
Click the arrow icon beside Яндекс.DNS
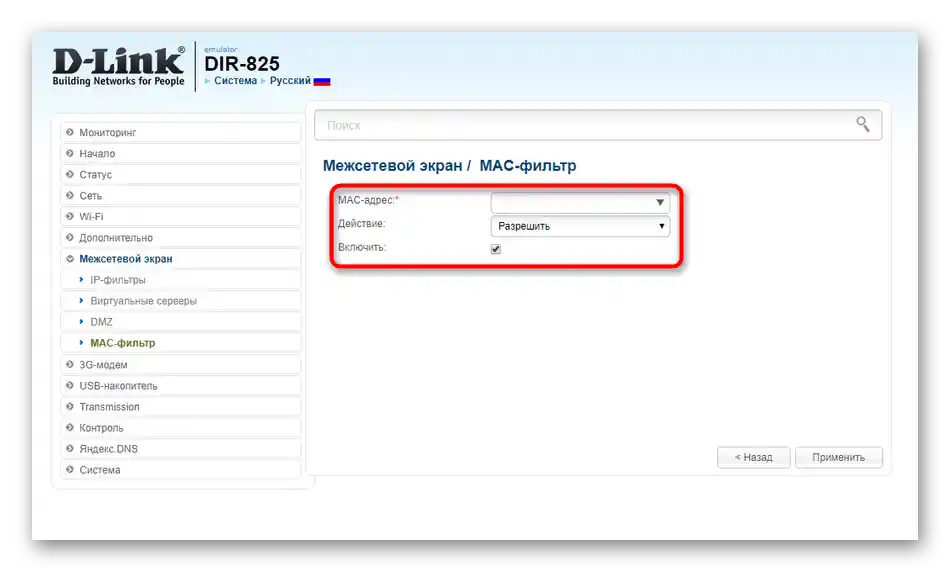pyautogui.click(x=70, y=449)
